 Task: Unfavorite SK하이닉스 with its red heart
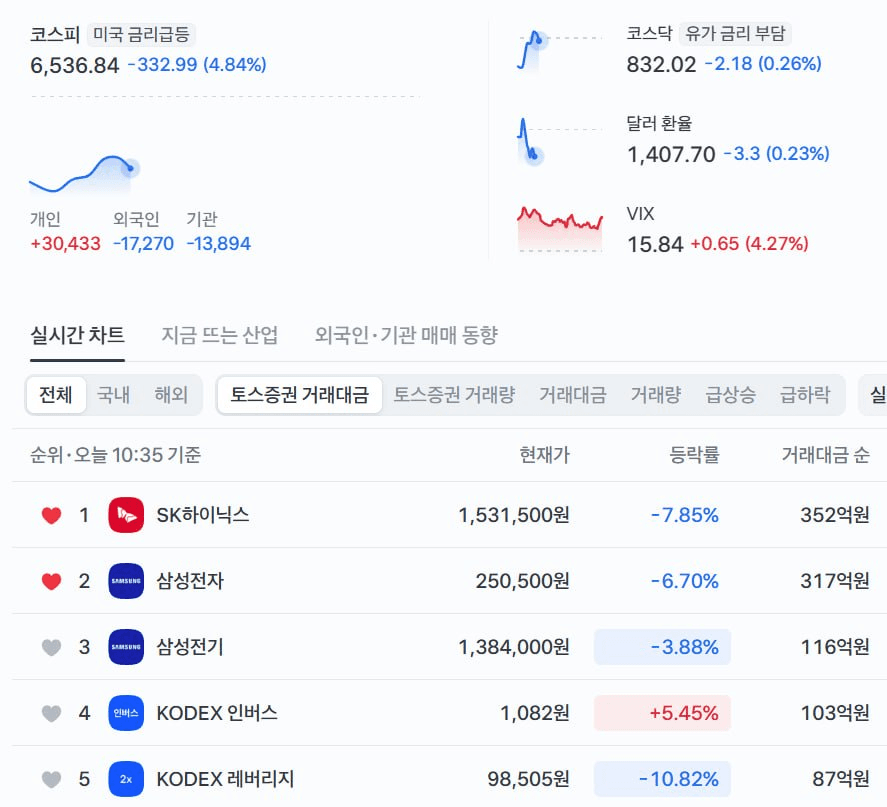pyautogui.click(x=51, y=515)
